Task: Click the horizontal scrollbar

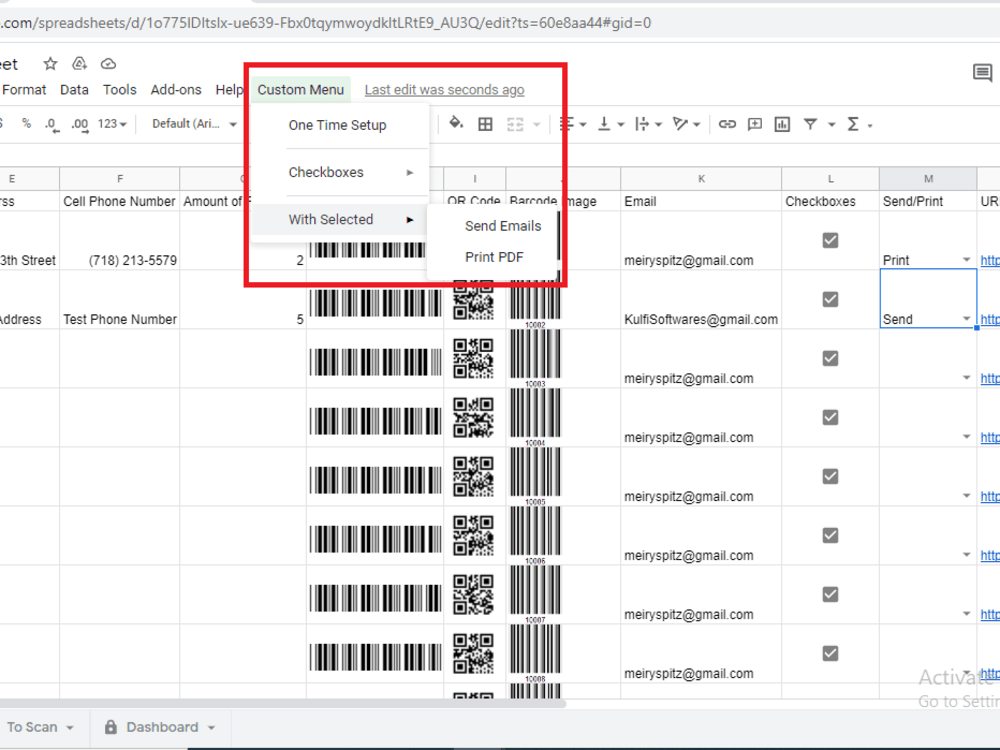Action: (281, 703)
